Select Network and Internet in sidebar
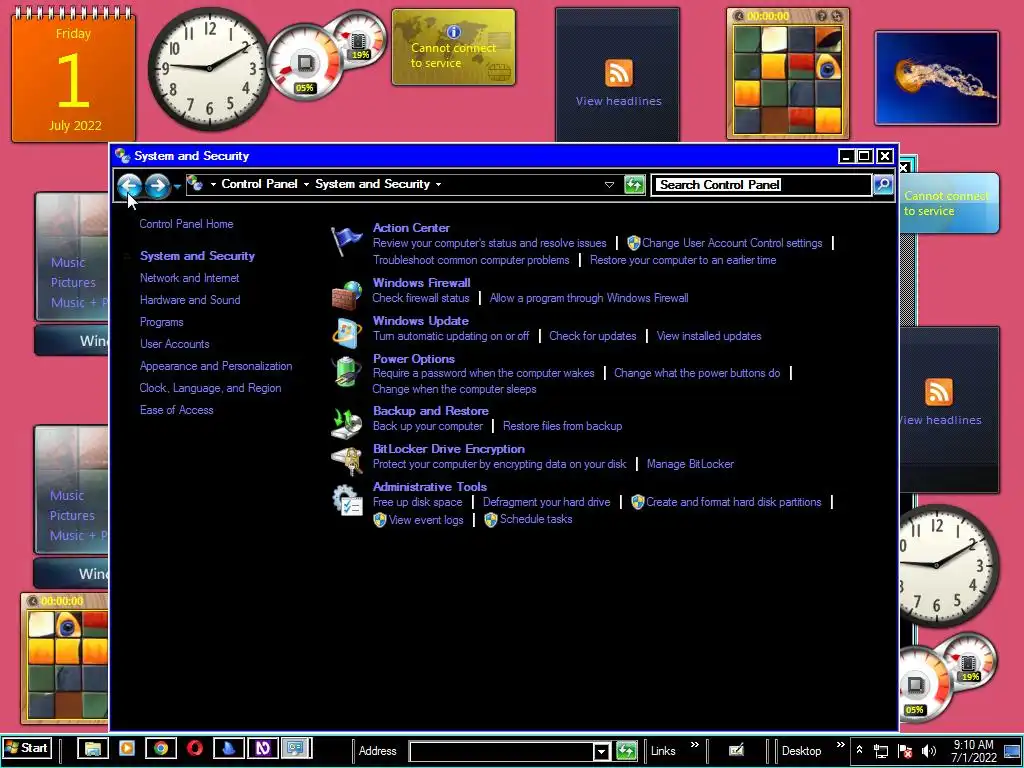The height and width of the screenshot is (768, 1024). [189, 278]
